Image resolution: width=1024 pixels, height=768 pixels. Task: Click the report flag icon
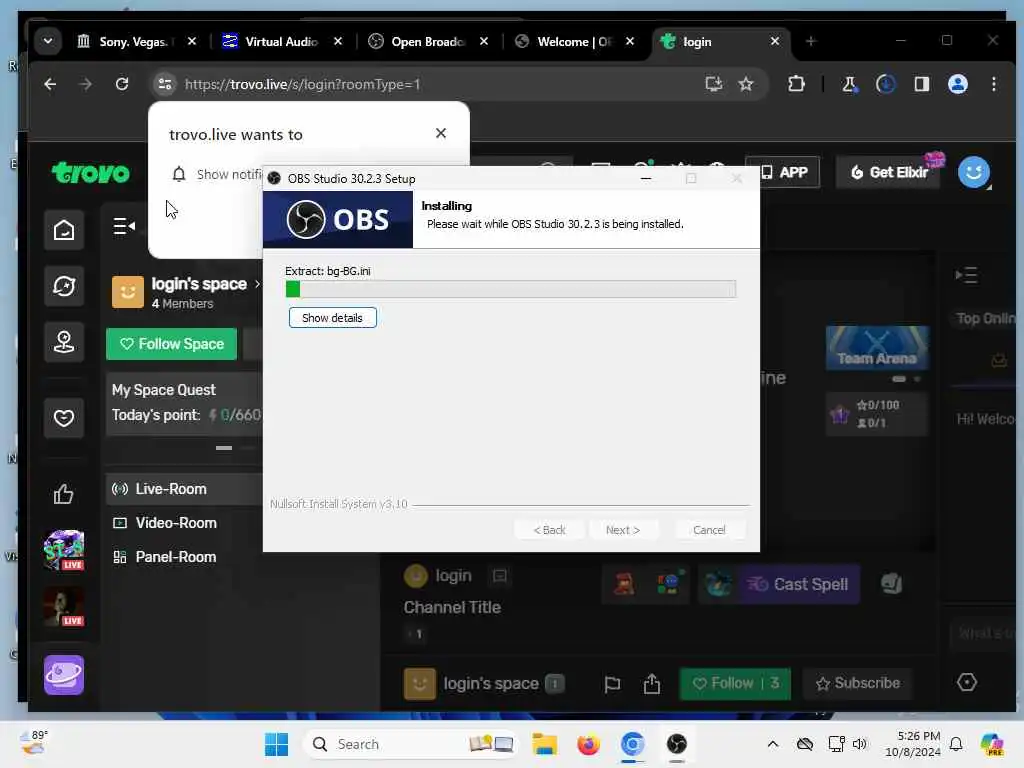tap(612, 684)
